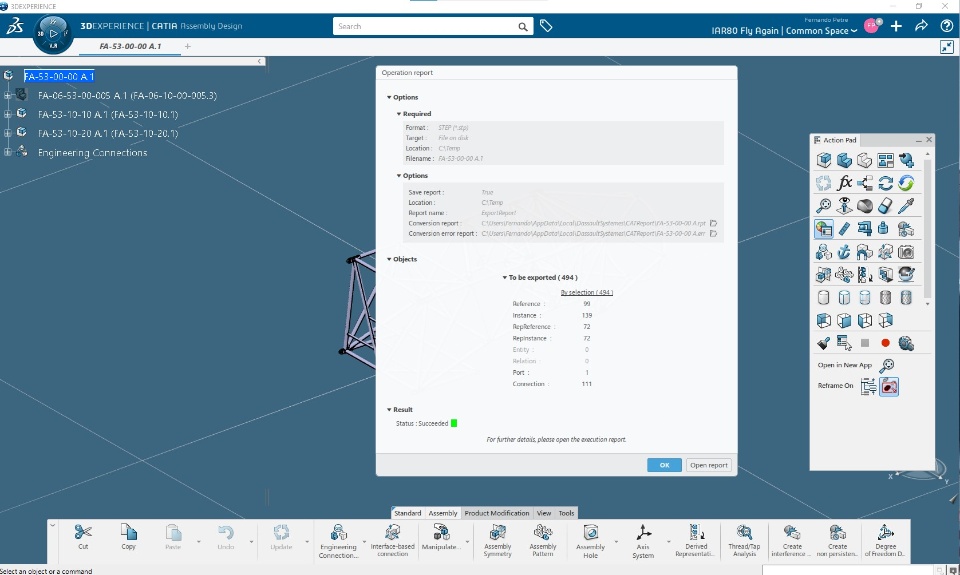Open the Conversion report file icon

(713, 224)
